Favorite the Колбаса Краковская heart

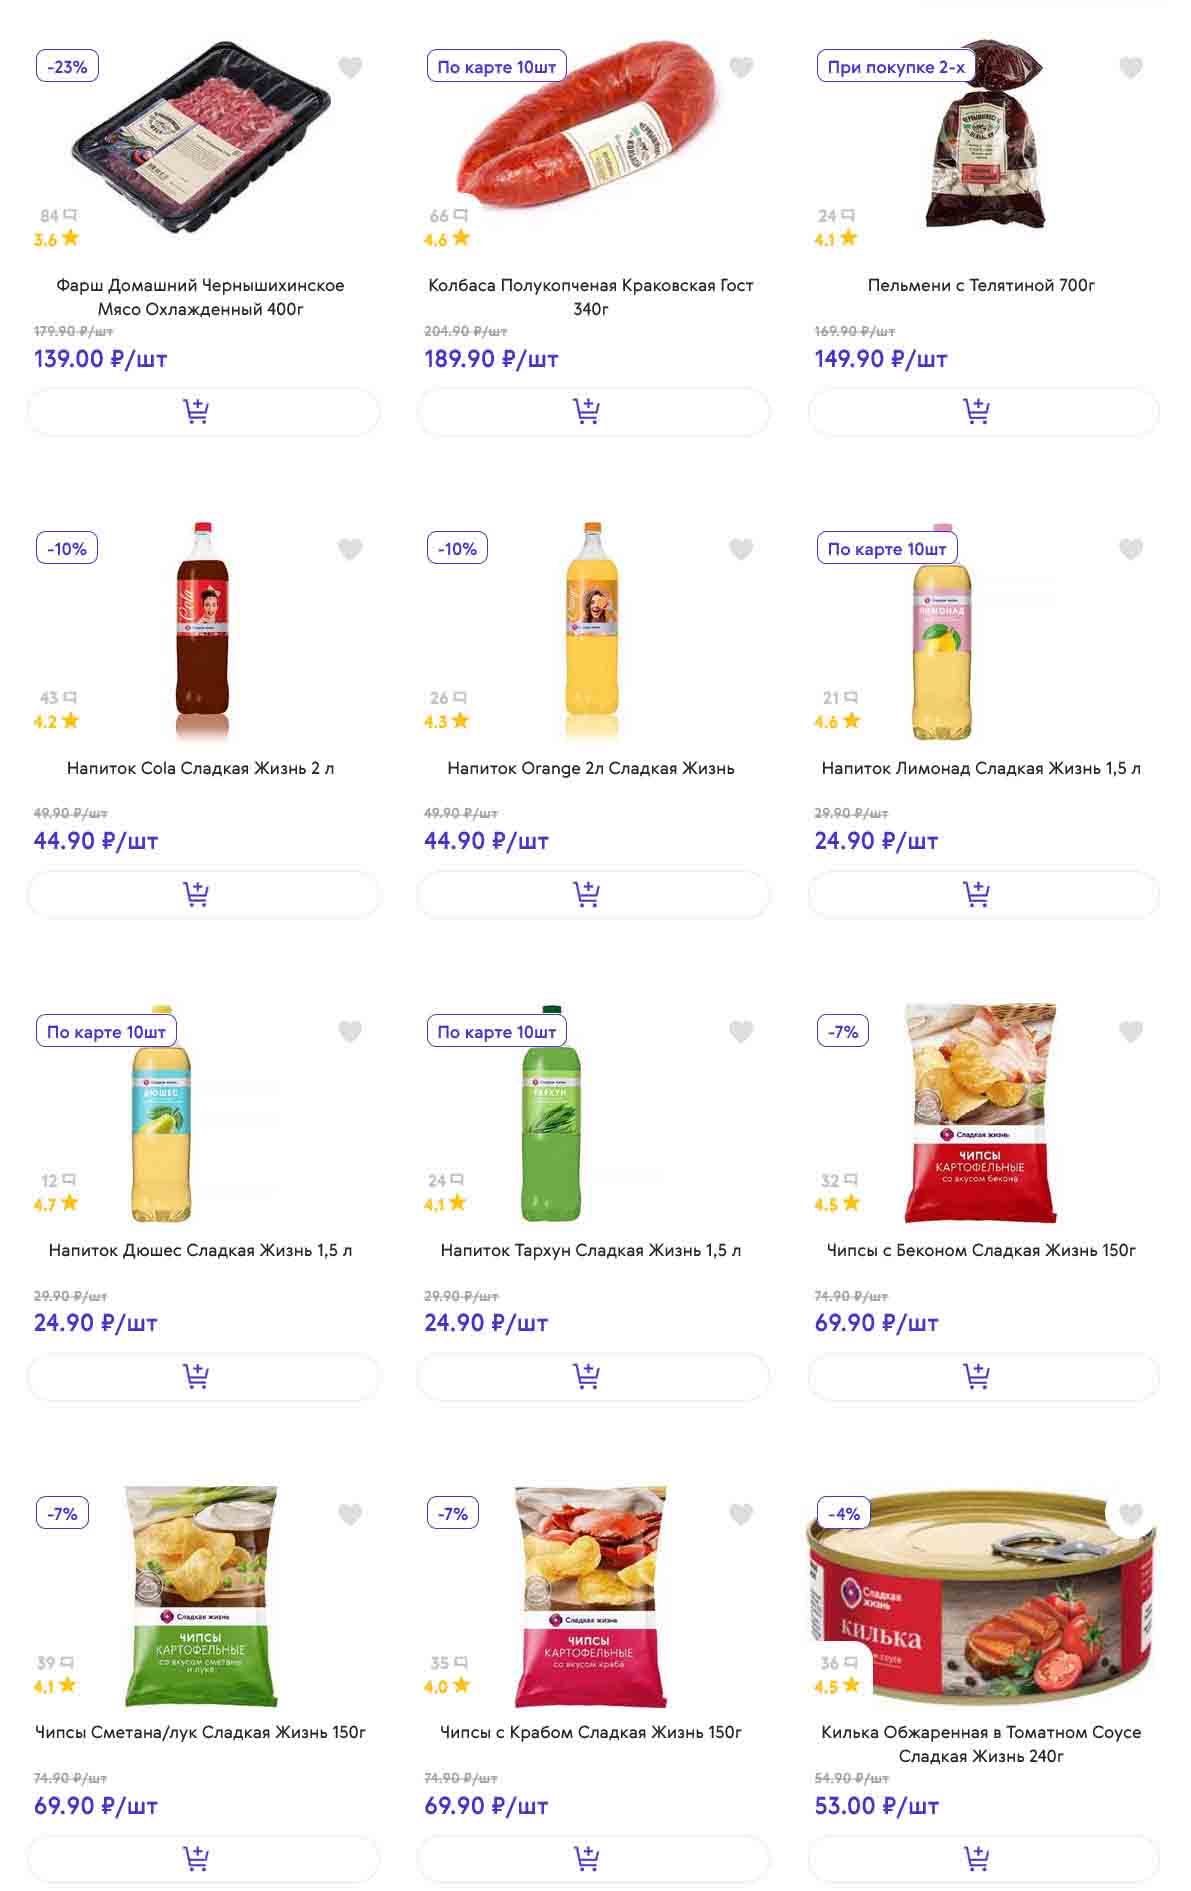pyautogui.click(x=741, y=67)
